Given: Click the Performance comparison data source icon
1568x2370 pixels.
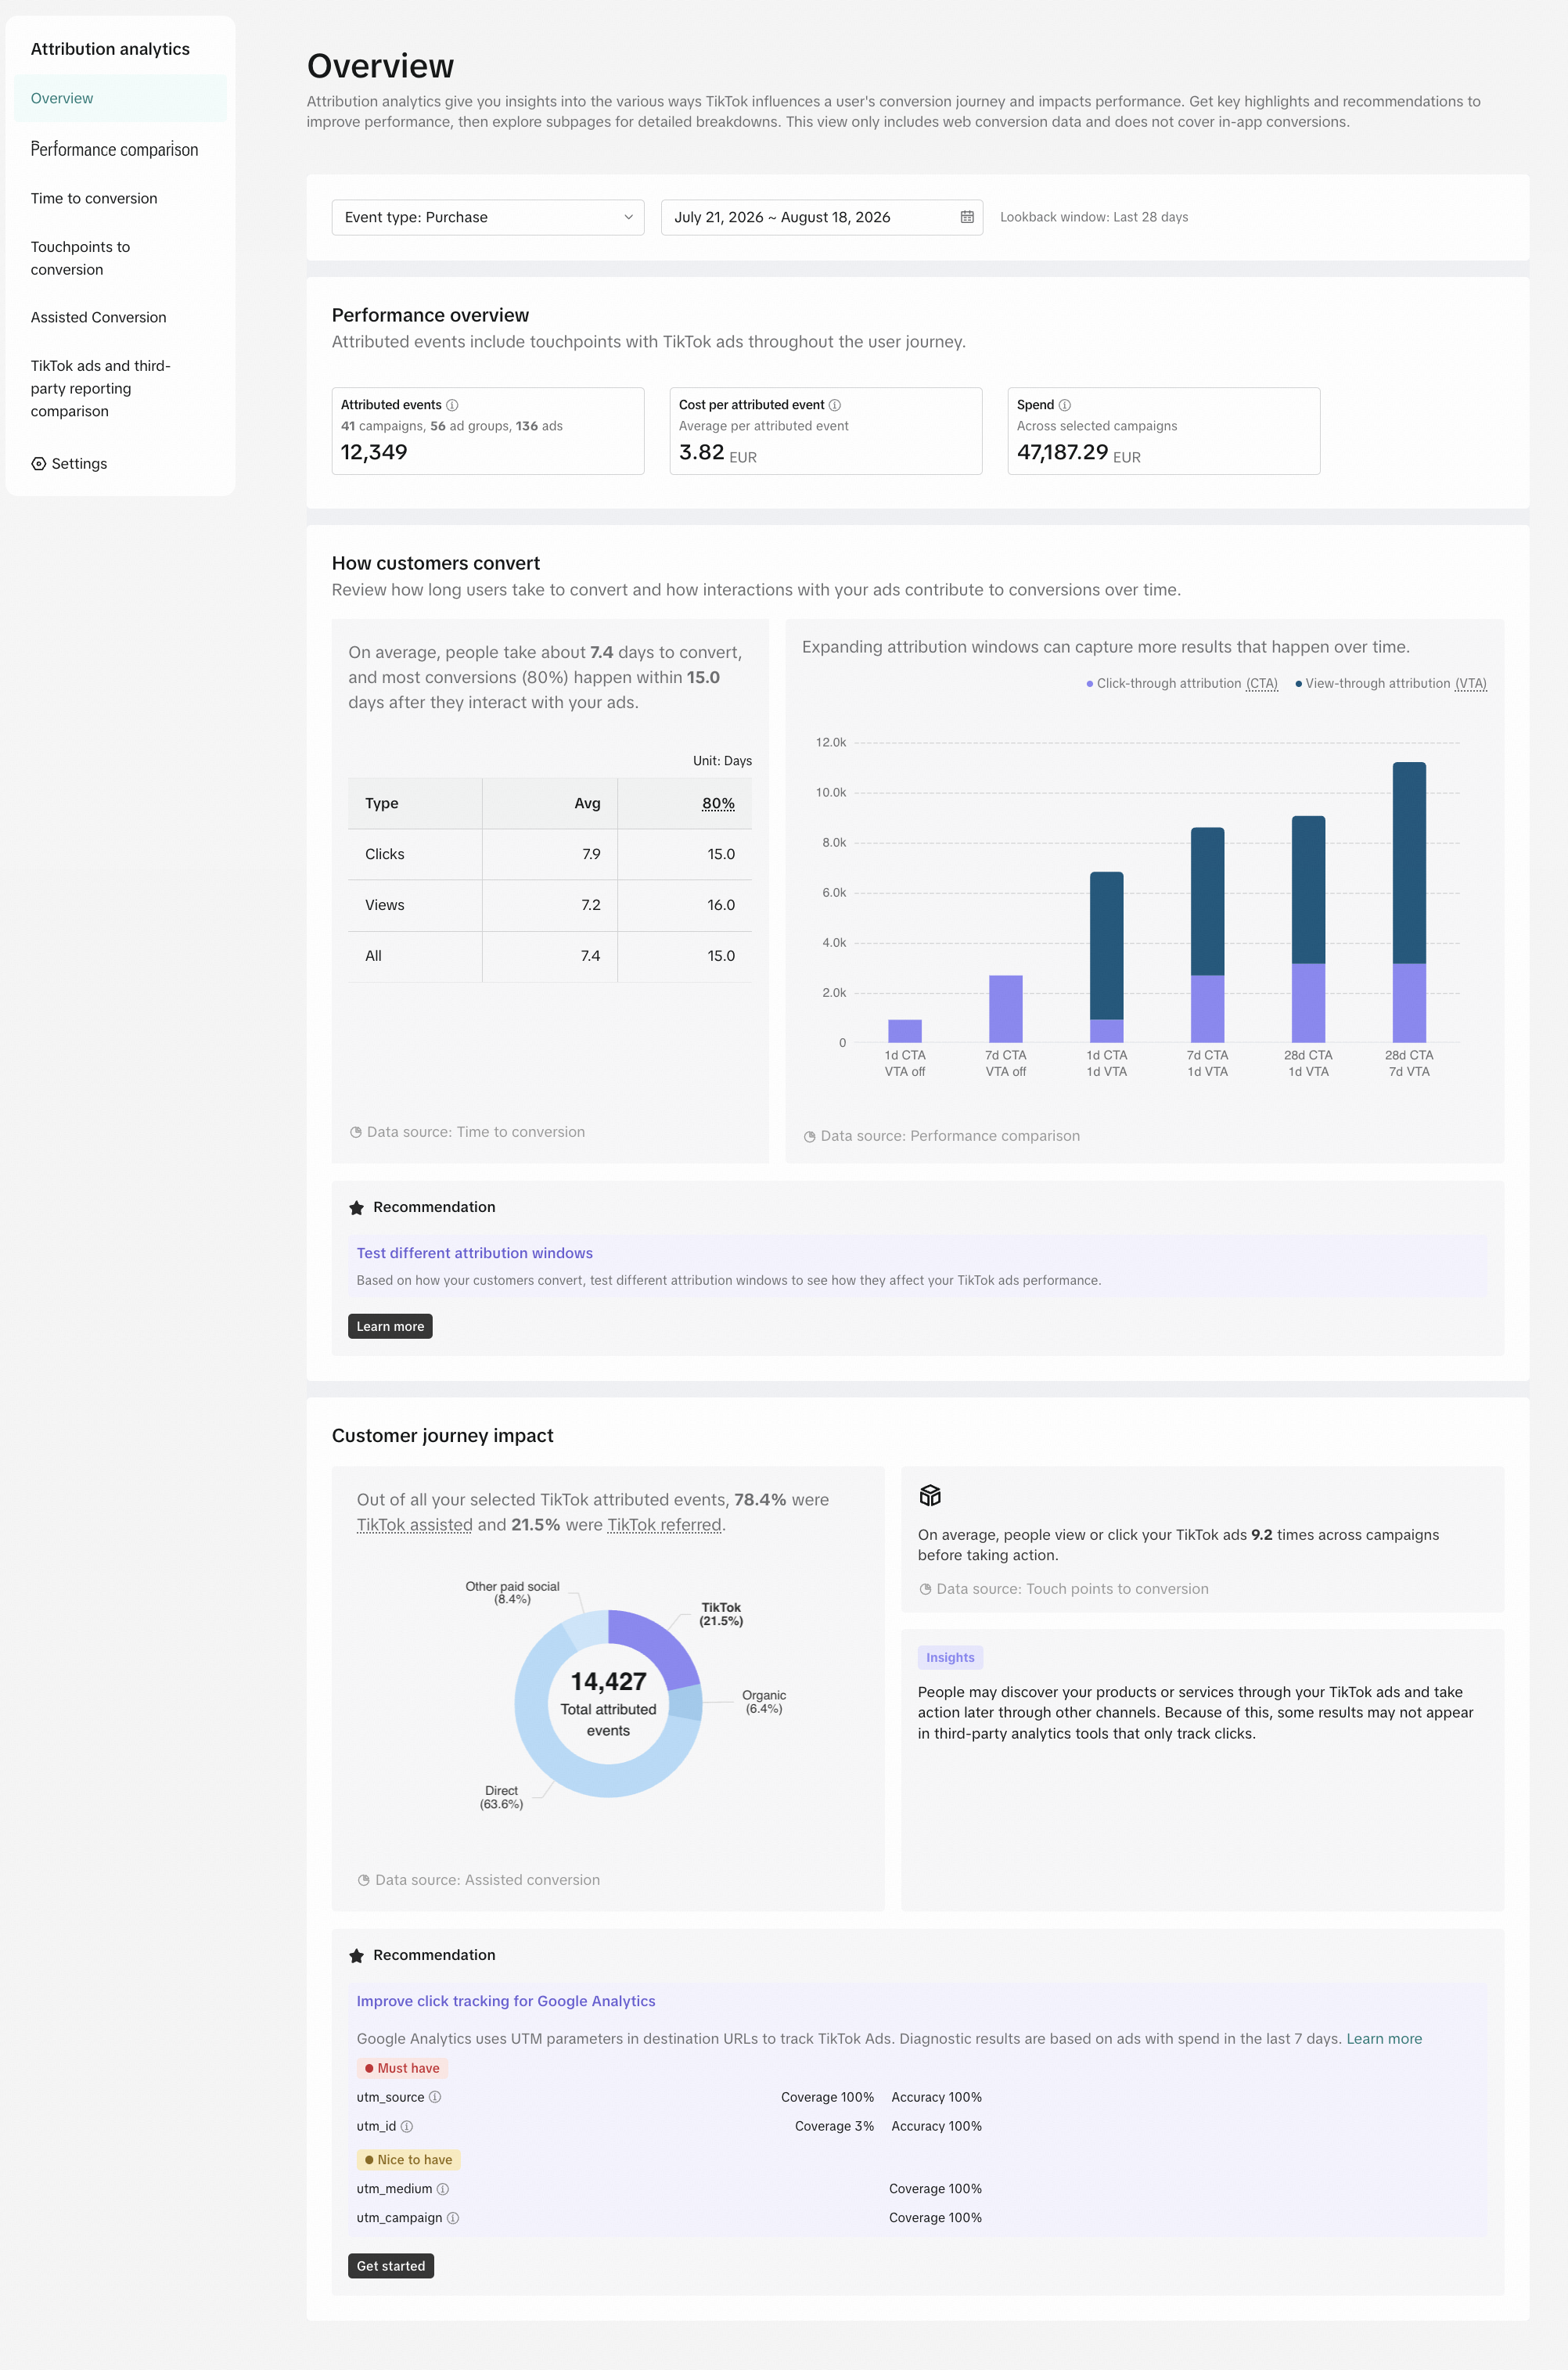Looking at the screenshot, I should click(810, 1136).
